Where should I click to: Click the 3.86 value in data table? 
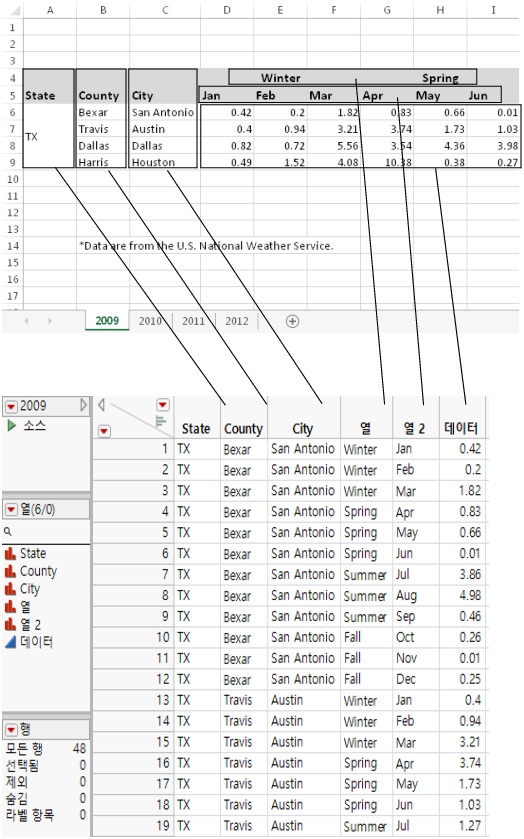pos(470,575)
